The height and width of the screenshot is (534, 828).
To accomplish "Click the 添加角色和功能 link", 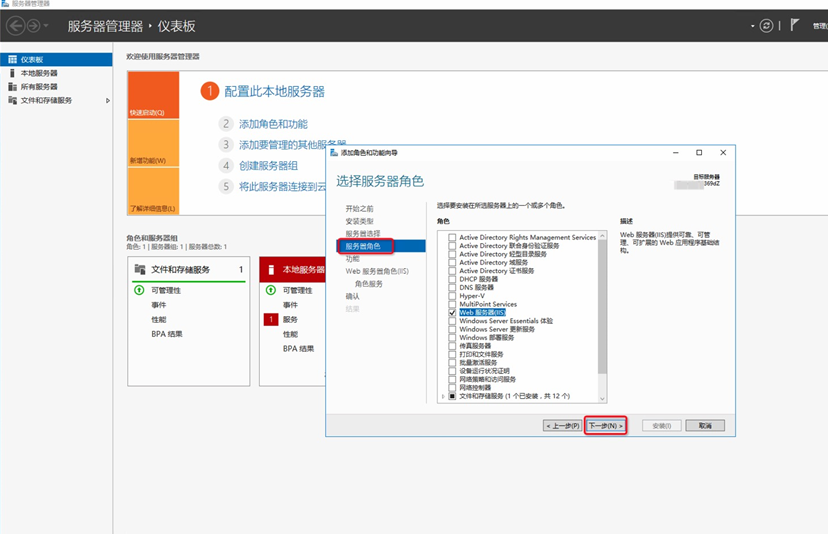I will 273,124.
